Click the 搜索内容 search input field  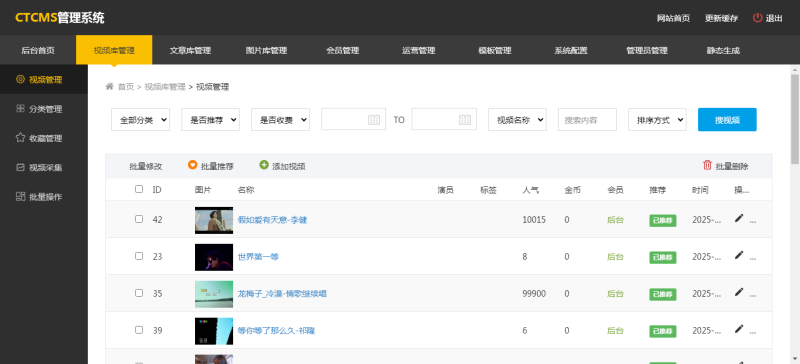point(587,119)
